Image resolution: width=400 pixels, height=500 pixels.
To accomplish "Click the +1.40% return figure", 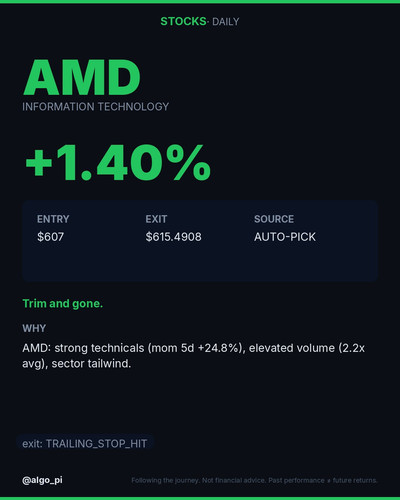I will tap(118, 163).
